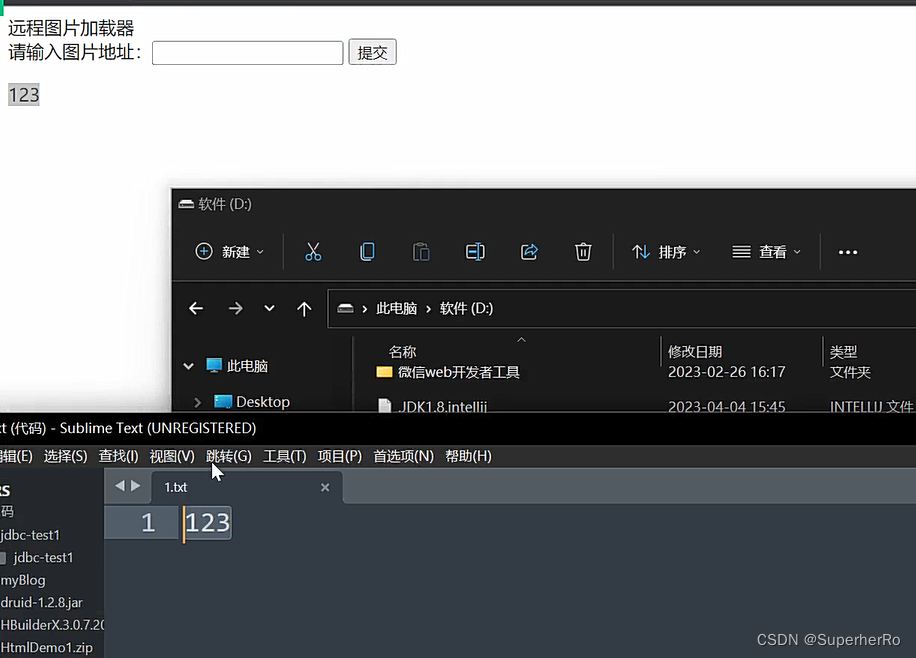
Task: Select the Cut icon in Explorer toolbar
Action: point(313,251)
